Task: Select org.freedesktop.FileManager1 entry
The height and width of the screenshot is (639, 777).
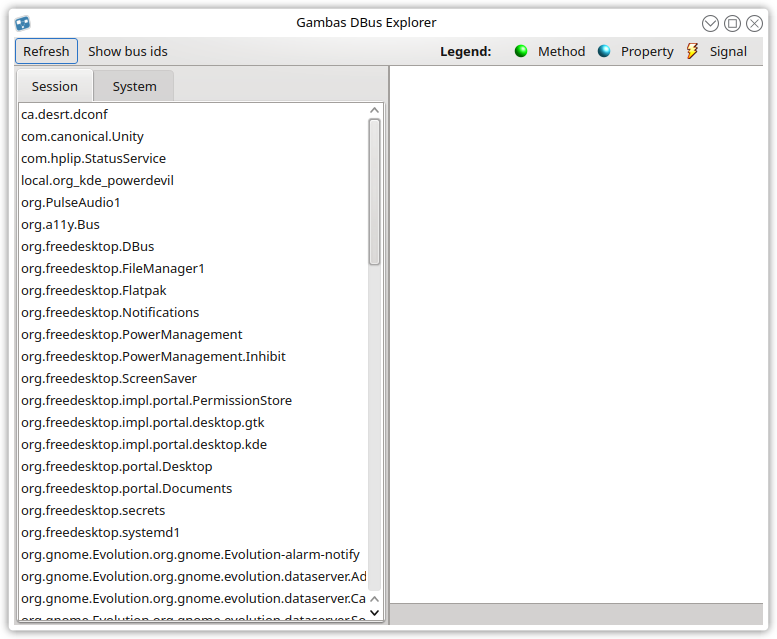Action: click(x=193, y=268)
